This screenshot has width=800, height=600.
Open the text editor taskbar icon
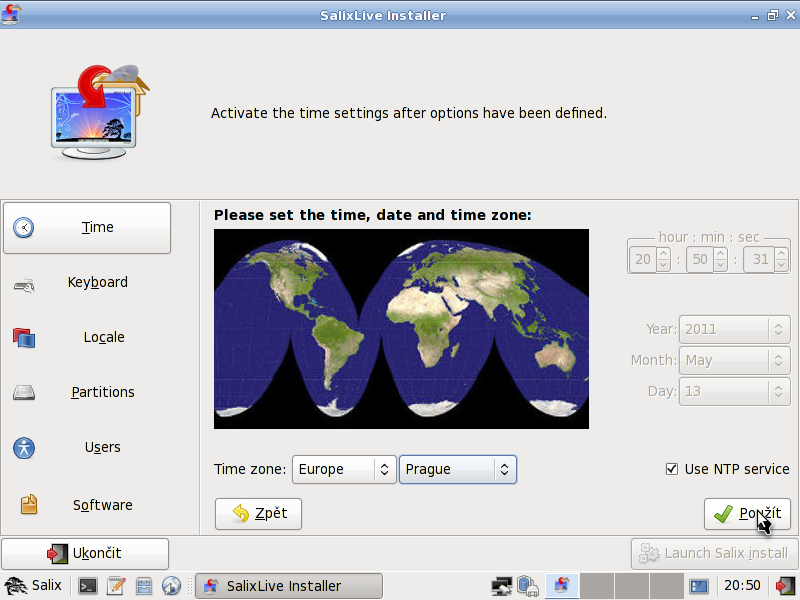click(x=116, y=586)
